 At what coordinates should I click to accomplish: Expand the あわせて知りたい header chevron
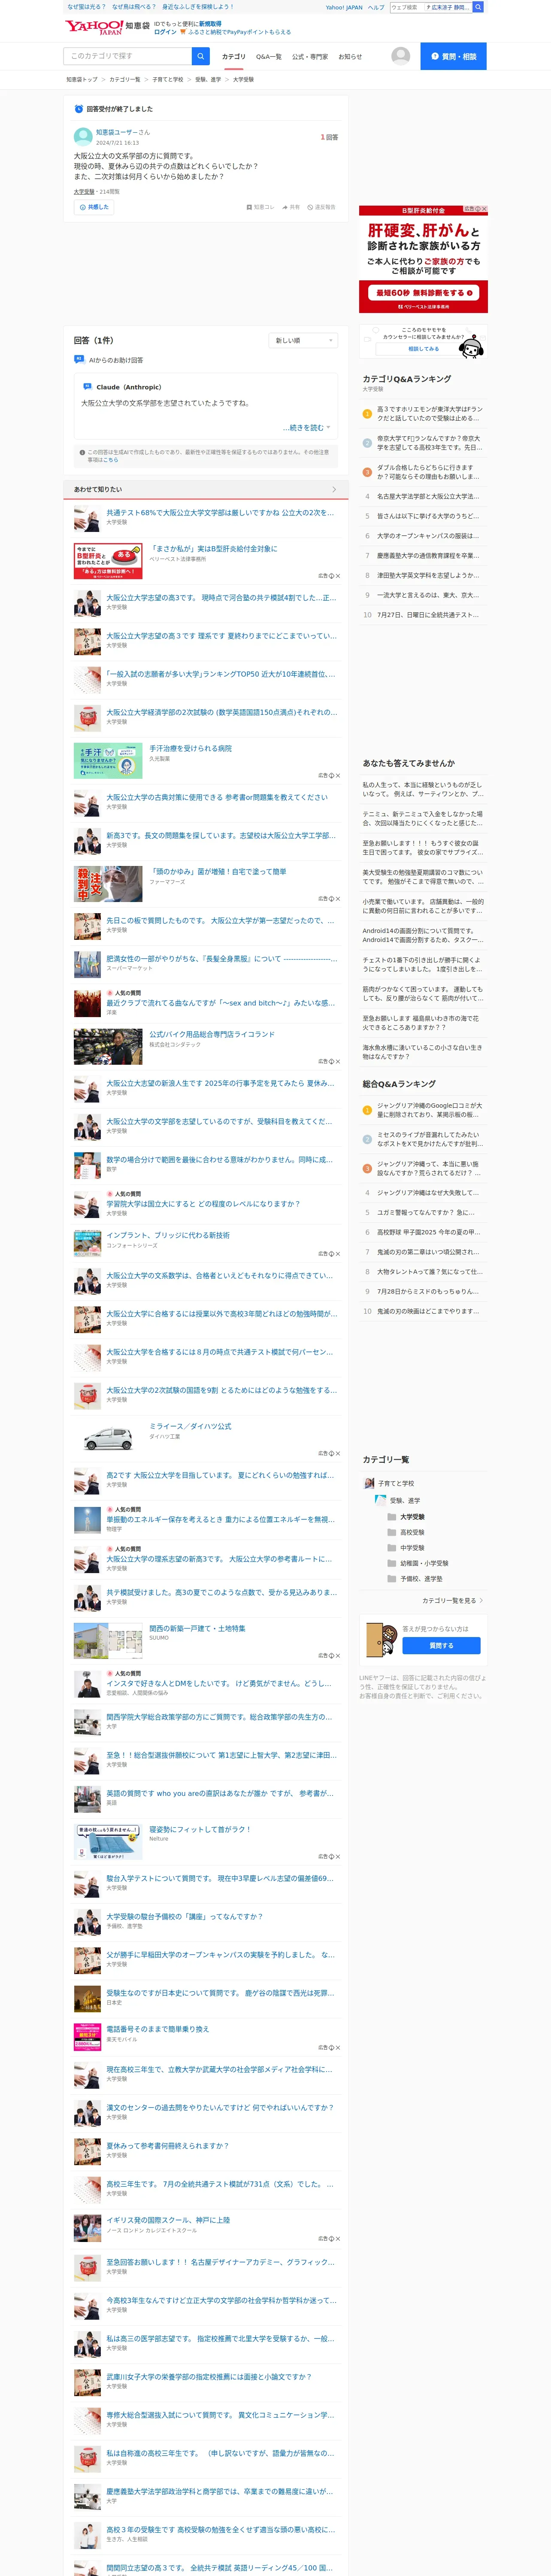334,489
